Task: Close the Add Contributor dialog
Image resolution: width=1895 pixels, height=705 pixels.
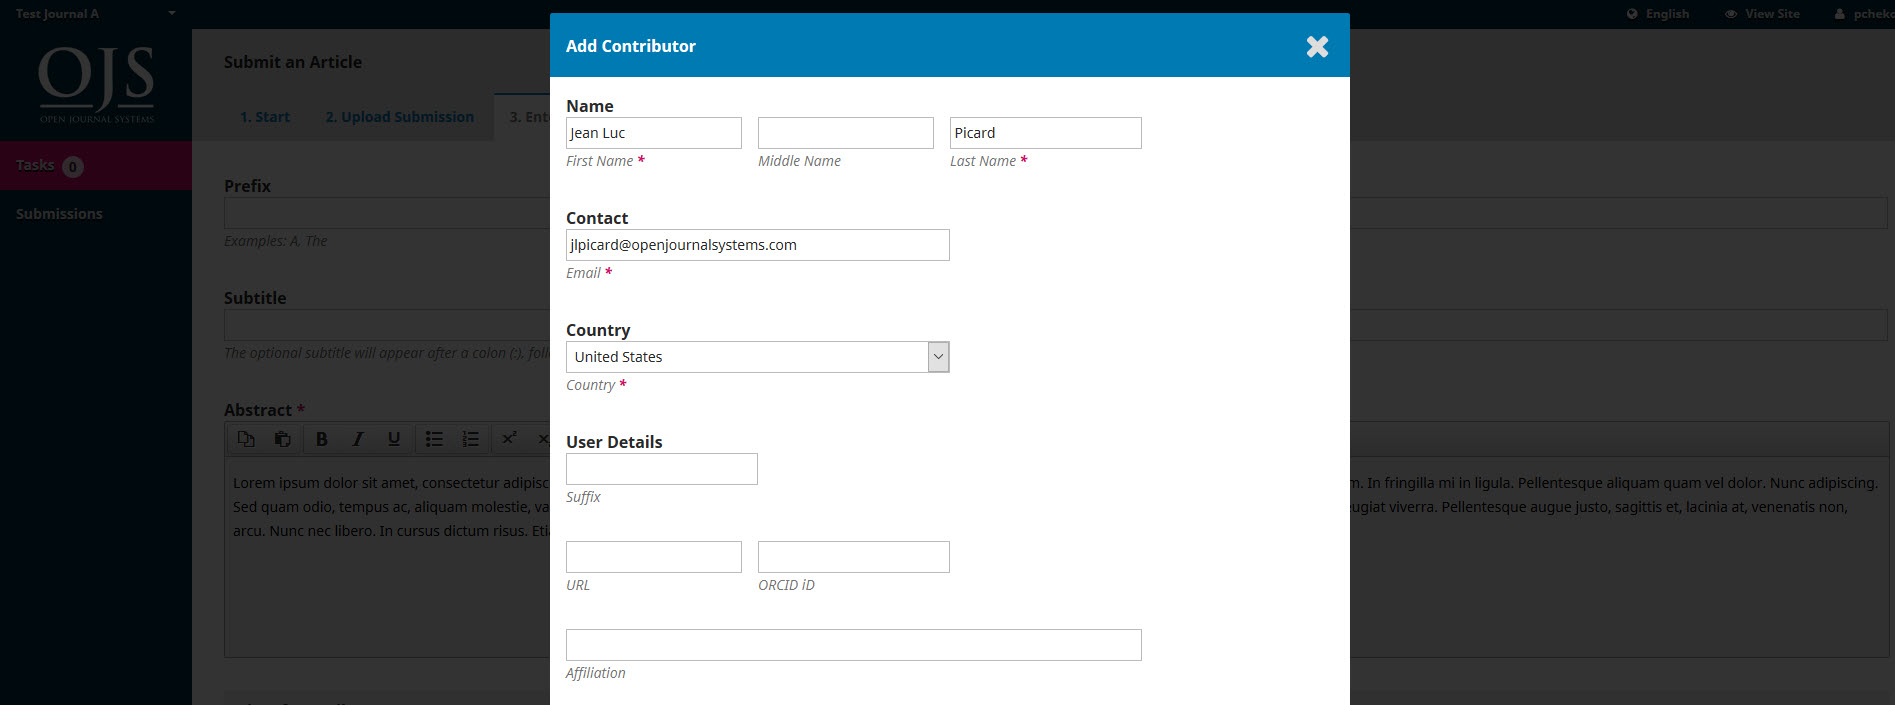Action: 1317,47
